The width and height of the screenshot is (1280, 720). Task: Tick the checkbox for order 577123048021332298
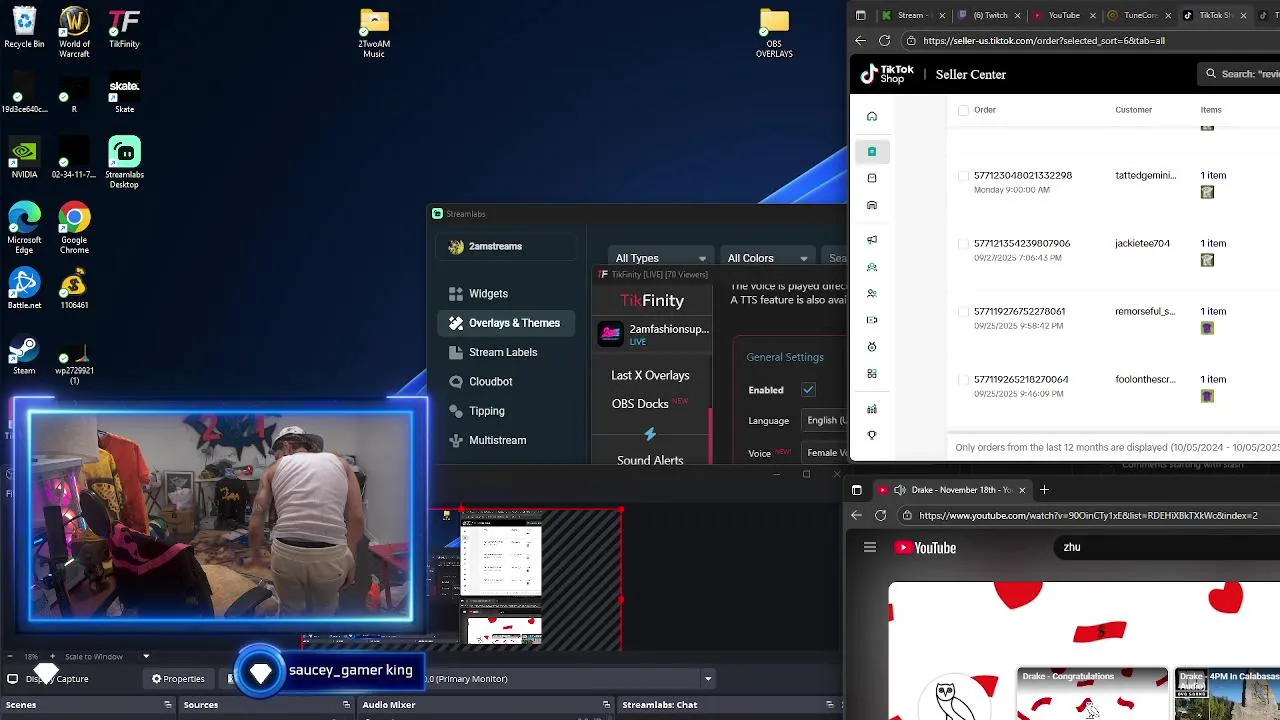963,175
